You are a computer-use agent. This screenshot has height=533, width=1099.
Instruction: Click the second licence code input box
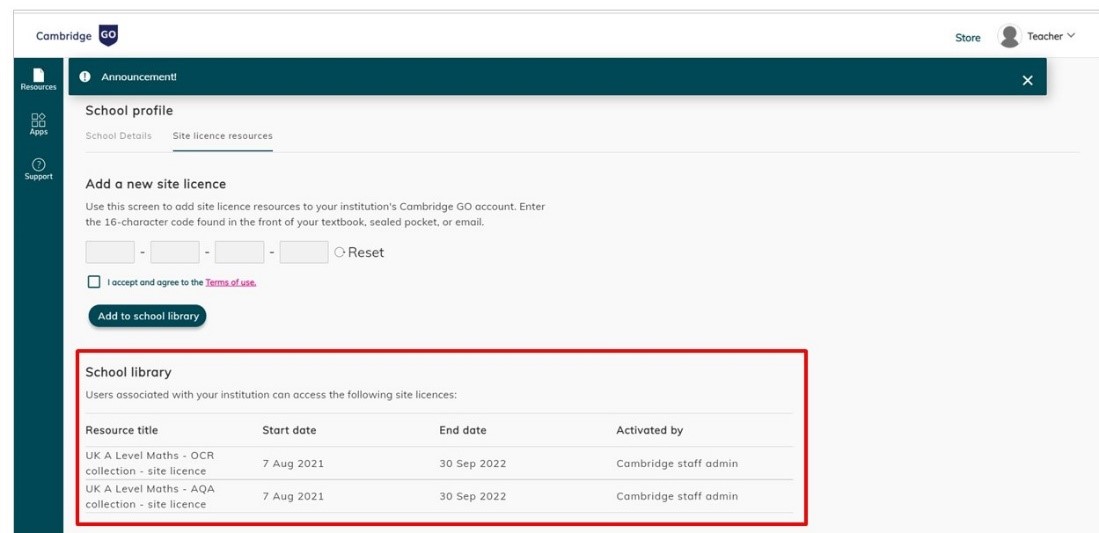pyautogui.click(x=175, y=252)
